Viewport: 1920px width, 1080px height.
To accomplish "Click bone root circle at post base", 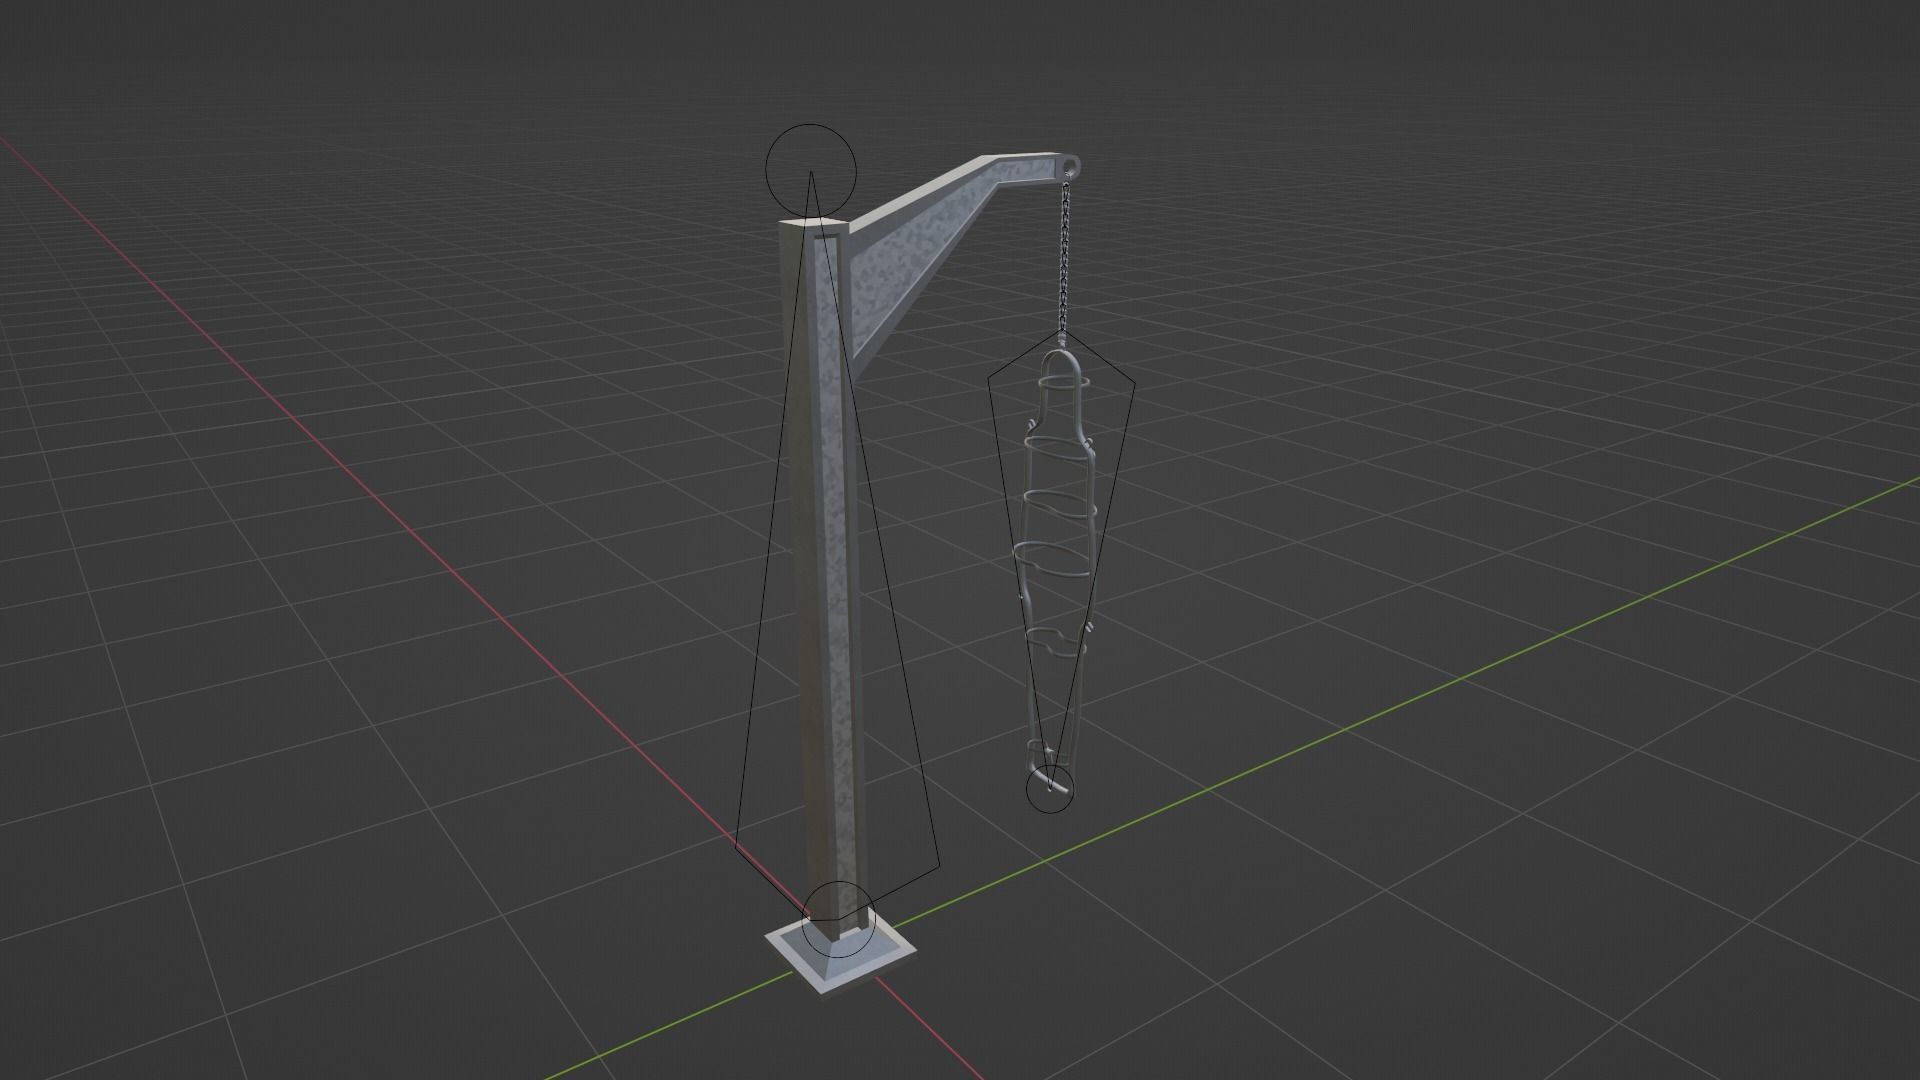I will (839, 919).
